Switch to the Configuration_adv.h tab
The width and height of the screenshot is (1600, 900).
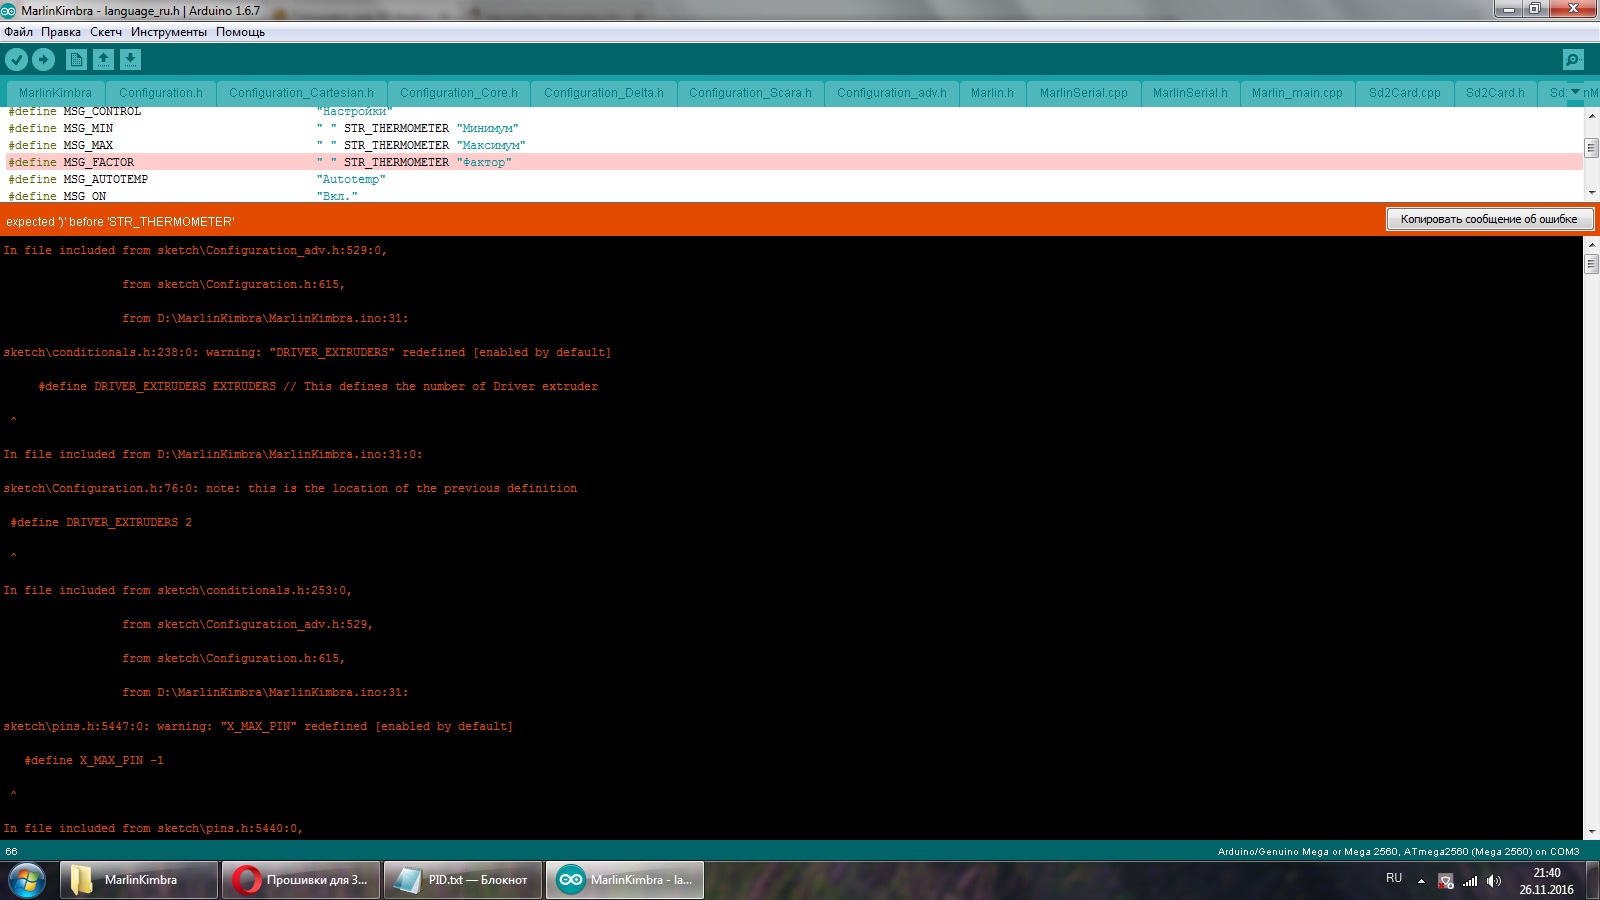point(891,93)
